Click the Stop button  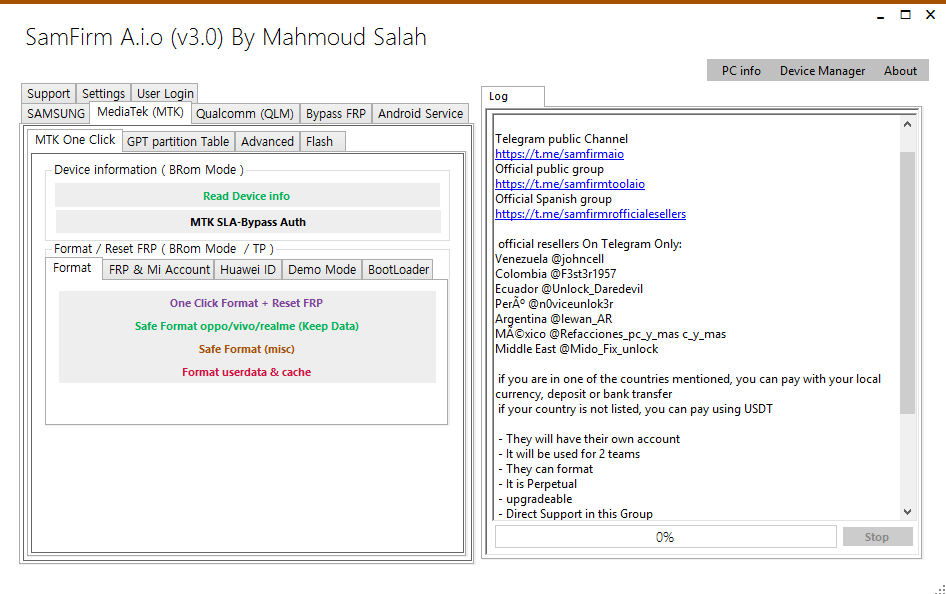pos(877,537)
